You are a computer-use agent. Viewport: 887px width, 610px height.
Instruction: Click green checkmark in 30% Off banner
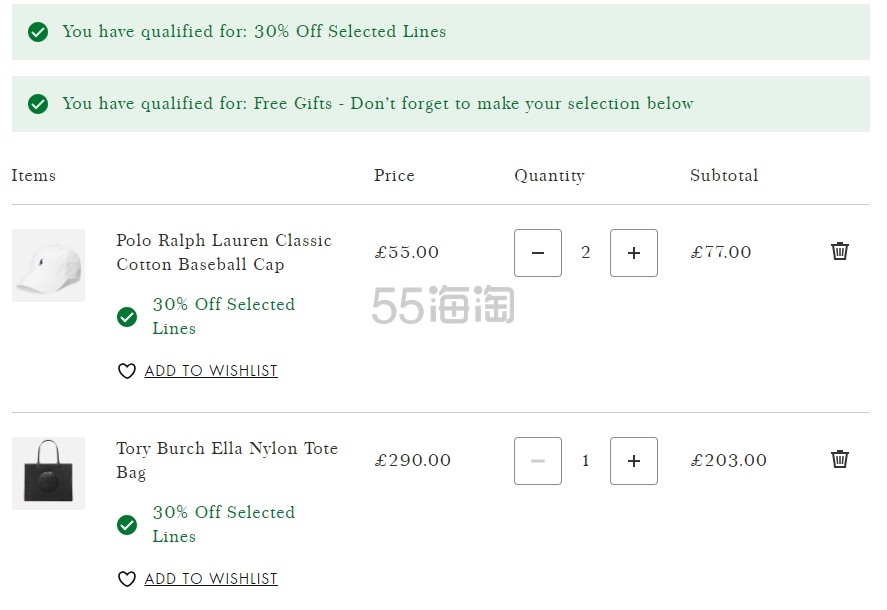coord(38,32)
